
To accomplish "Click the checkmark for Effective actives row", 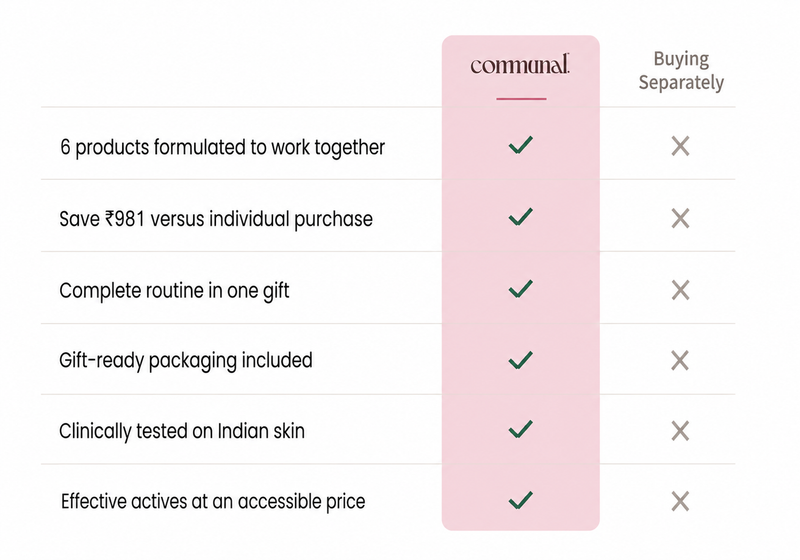I will pyautogui.click(x=521, y=500).
